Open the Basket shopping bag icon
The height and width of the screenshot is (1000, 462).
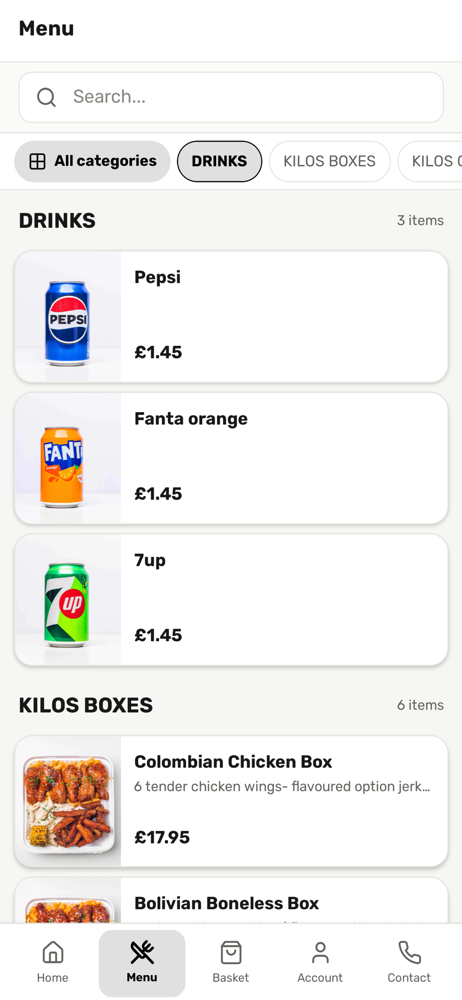[231, 953]
